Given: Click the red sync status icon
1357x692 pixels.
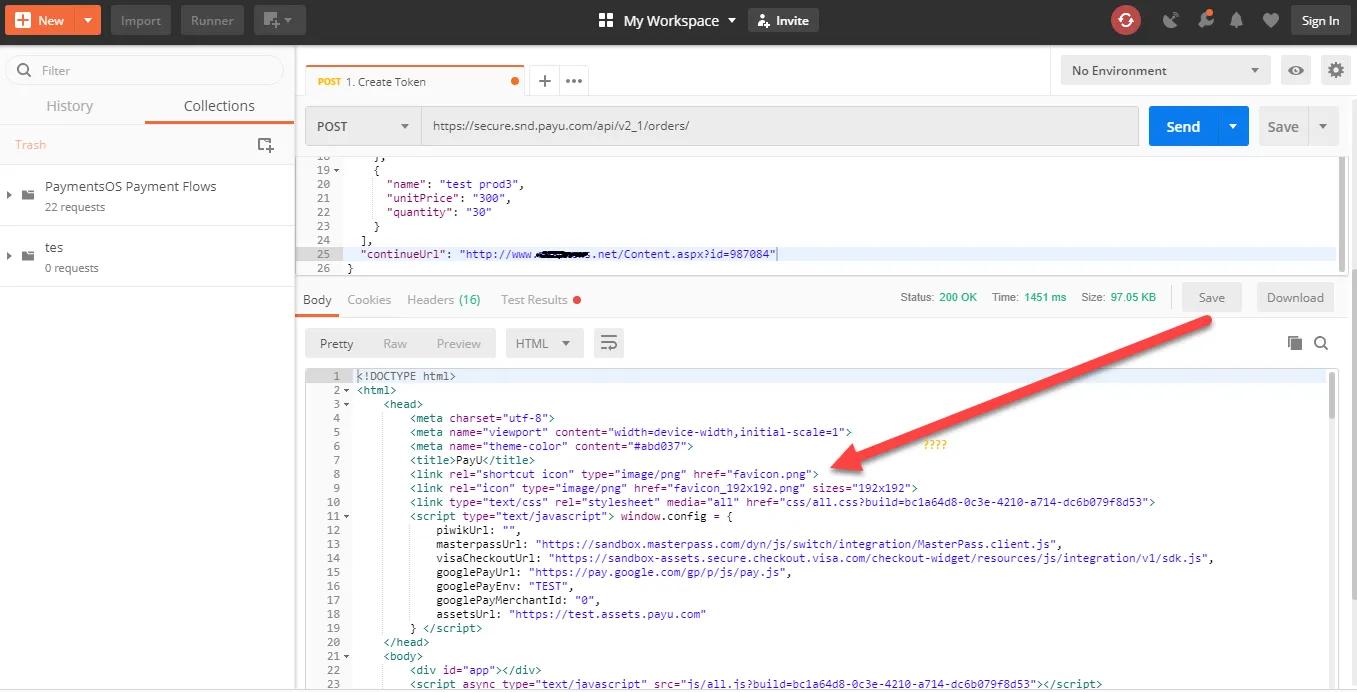Looking at the screenshot, I should click(x=1126, y=20).
